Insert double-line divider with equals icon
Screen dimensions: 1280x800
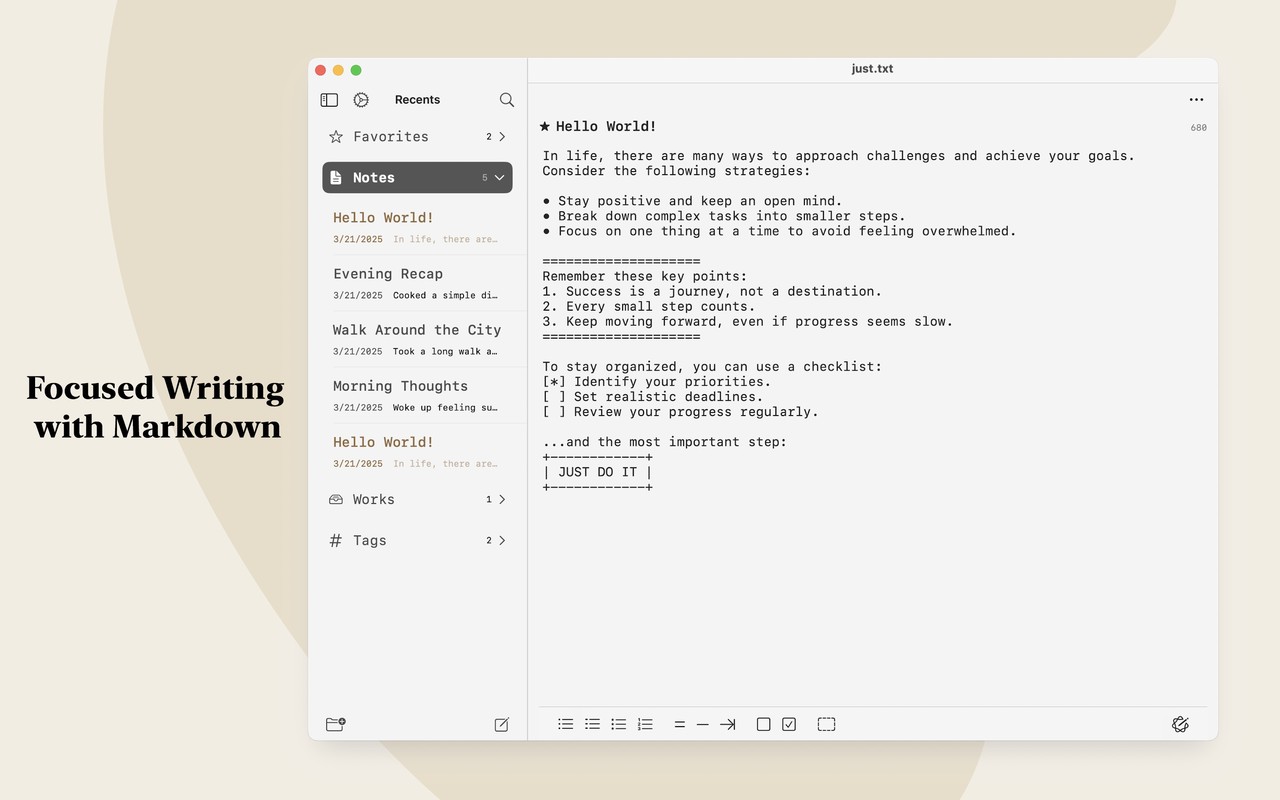point(680,724)
